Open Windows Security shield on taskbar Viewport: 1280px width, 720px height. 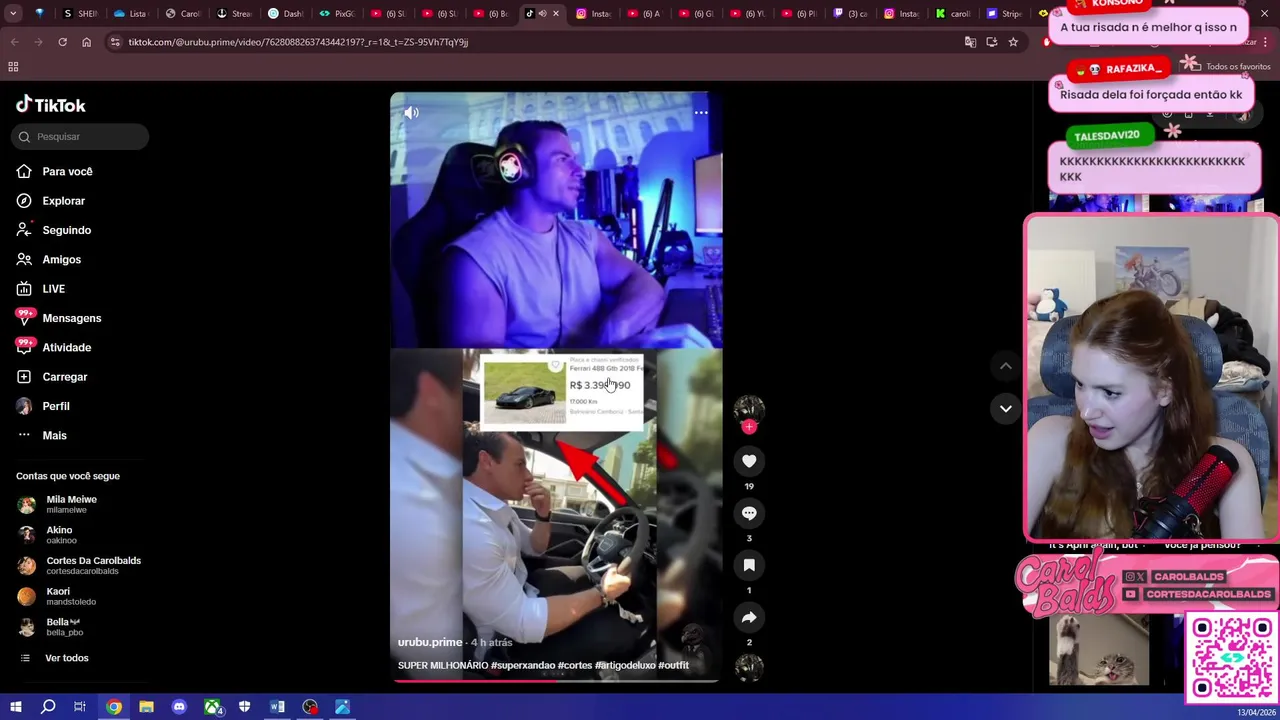(x=245, y=707)
